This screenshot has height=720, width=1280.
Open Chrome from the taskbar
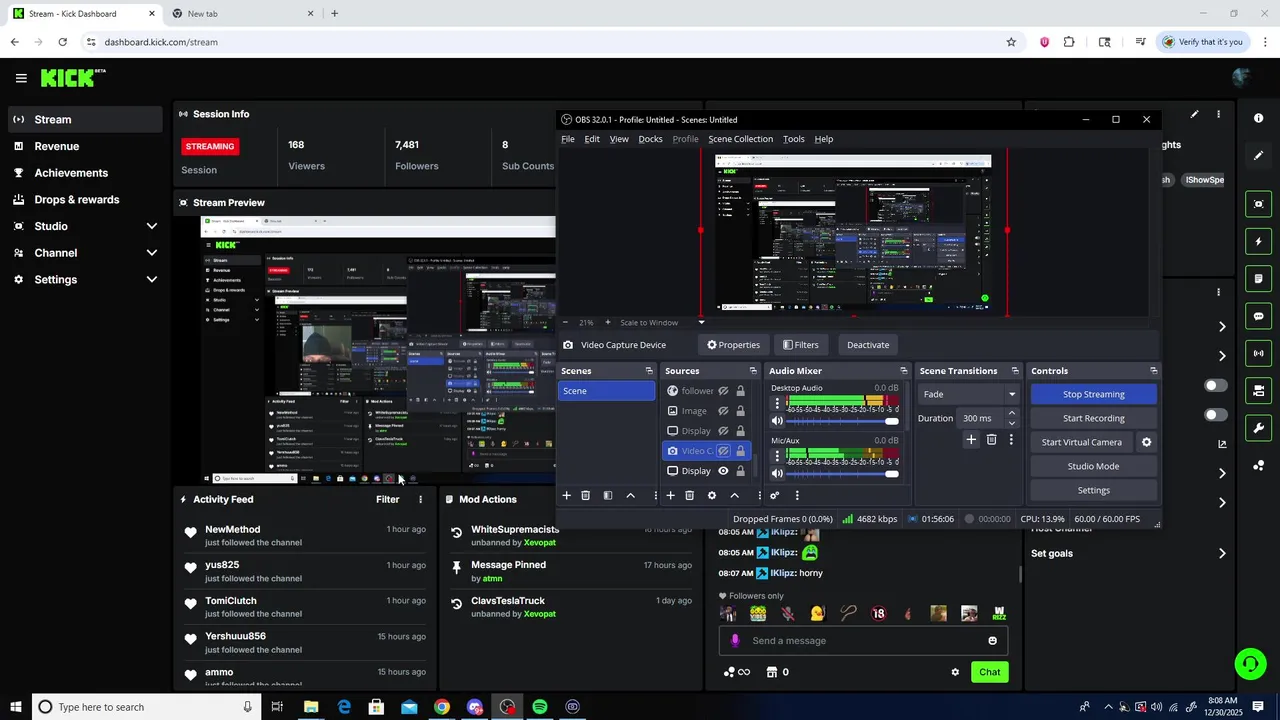442,707
